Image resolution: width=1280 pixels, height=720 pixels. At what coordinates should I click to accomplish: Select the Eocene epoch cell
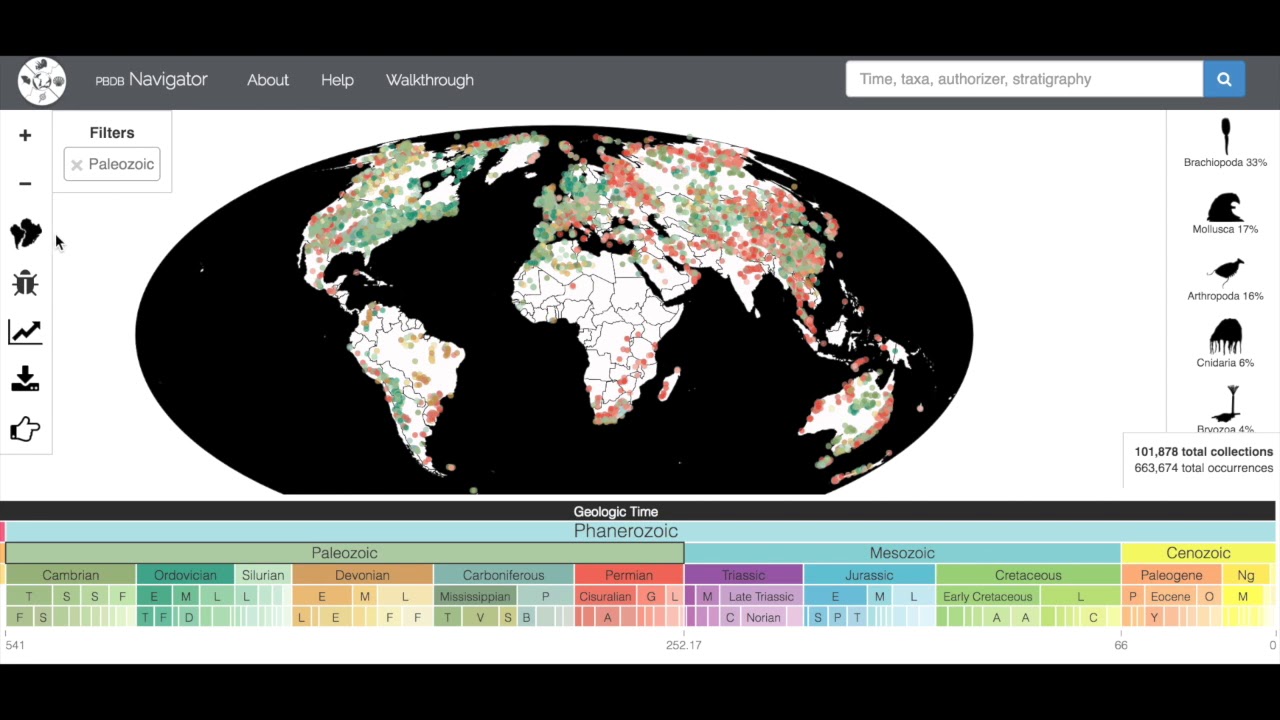[1170, 597]
